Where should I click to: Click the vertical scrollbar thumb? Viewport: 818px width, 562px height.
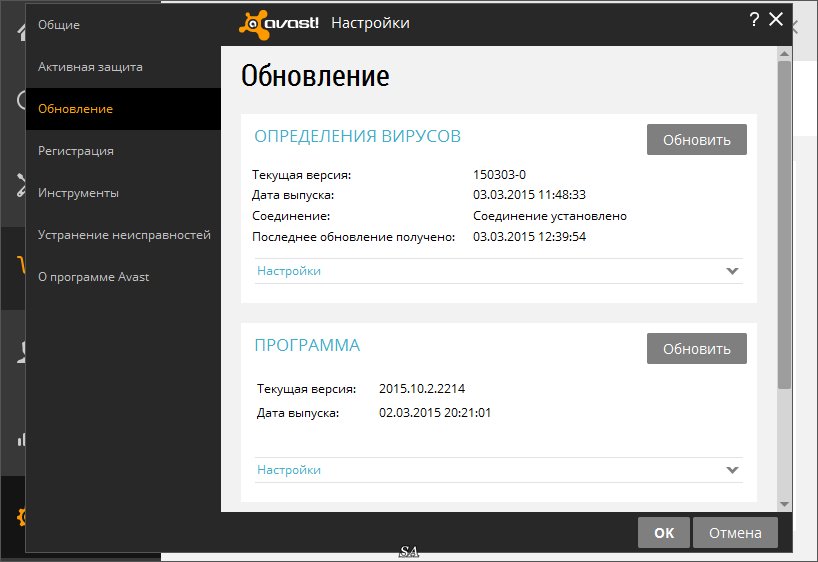pos(784,224)
